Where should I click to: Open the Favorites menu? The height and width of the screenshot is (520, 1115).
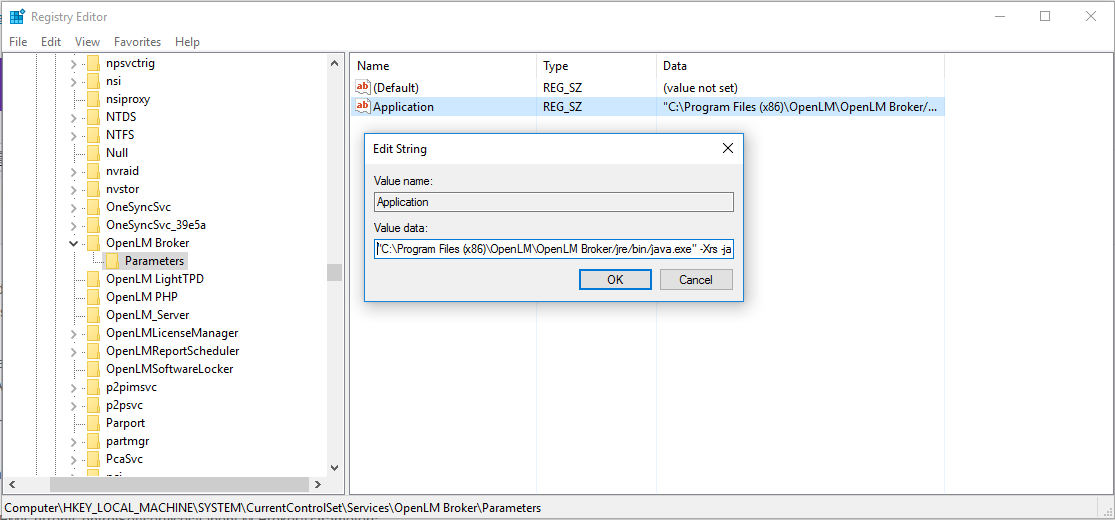137,42
